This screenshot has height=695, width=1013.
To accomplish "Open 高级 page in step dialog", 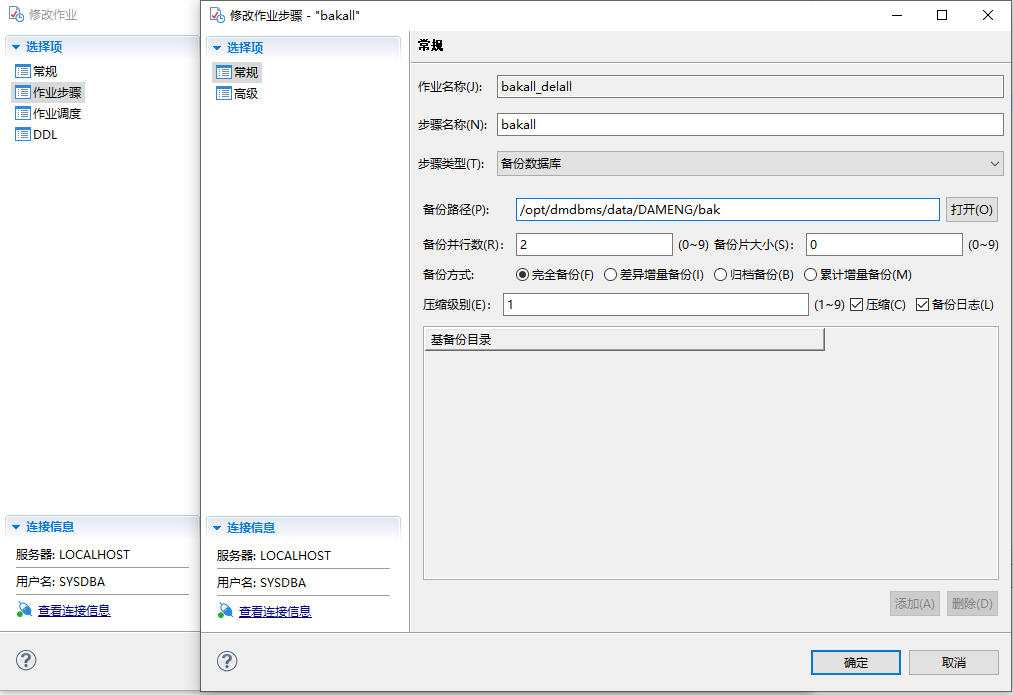I will [x=245, y=93].
